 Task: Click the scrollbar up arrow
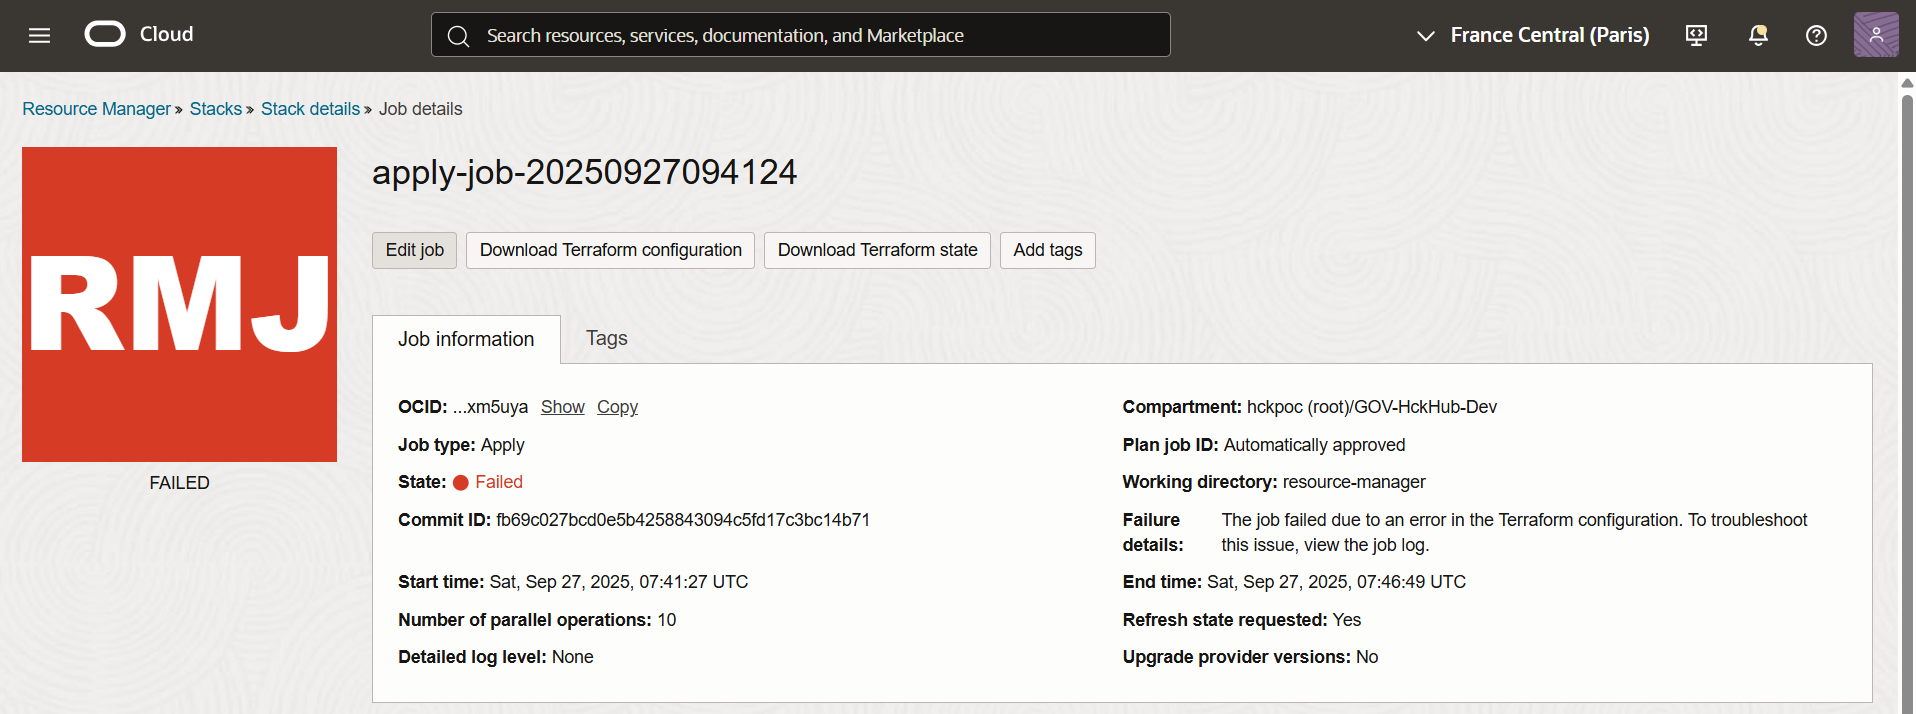point(1907,83)
